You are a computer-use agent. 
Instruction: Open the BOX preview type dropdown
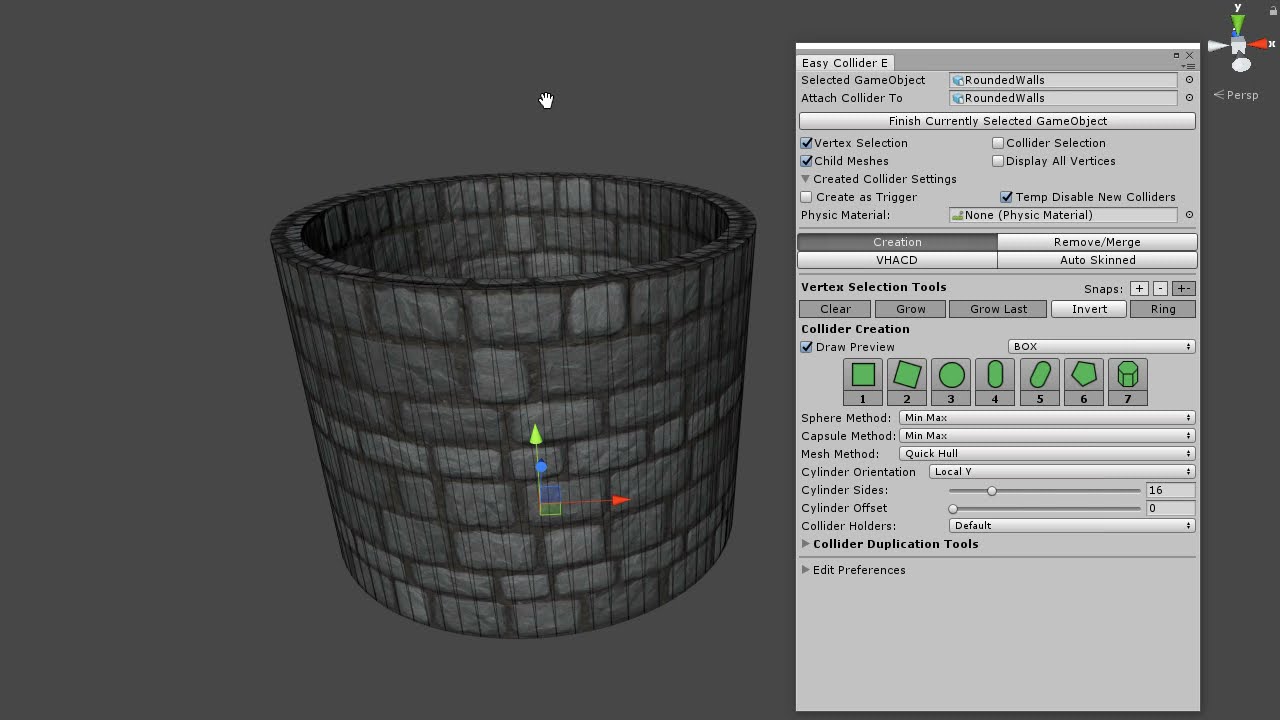point(1101,347)
